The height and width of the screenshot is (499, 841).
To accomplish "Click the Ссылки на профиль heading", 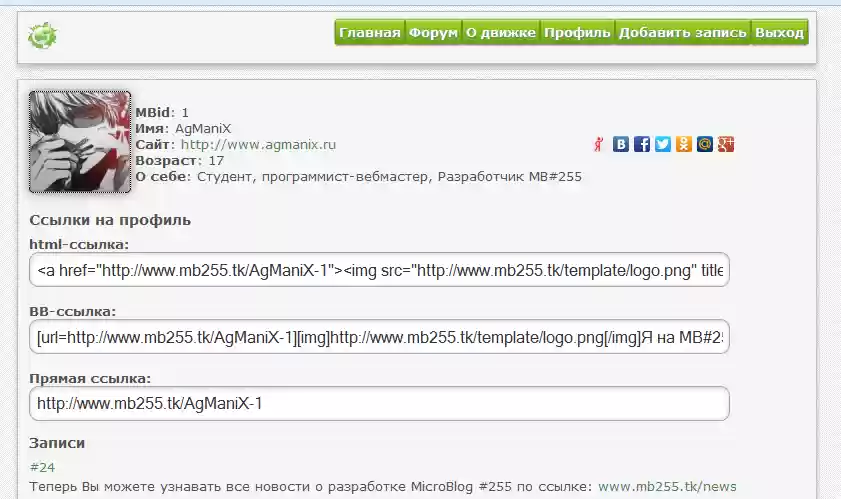I will pos(110,220).
